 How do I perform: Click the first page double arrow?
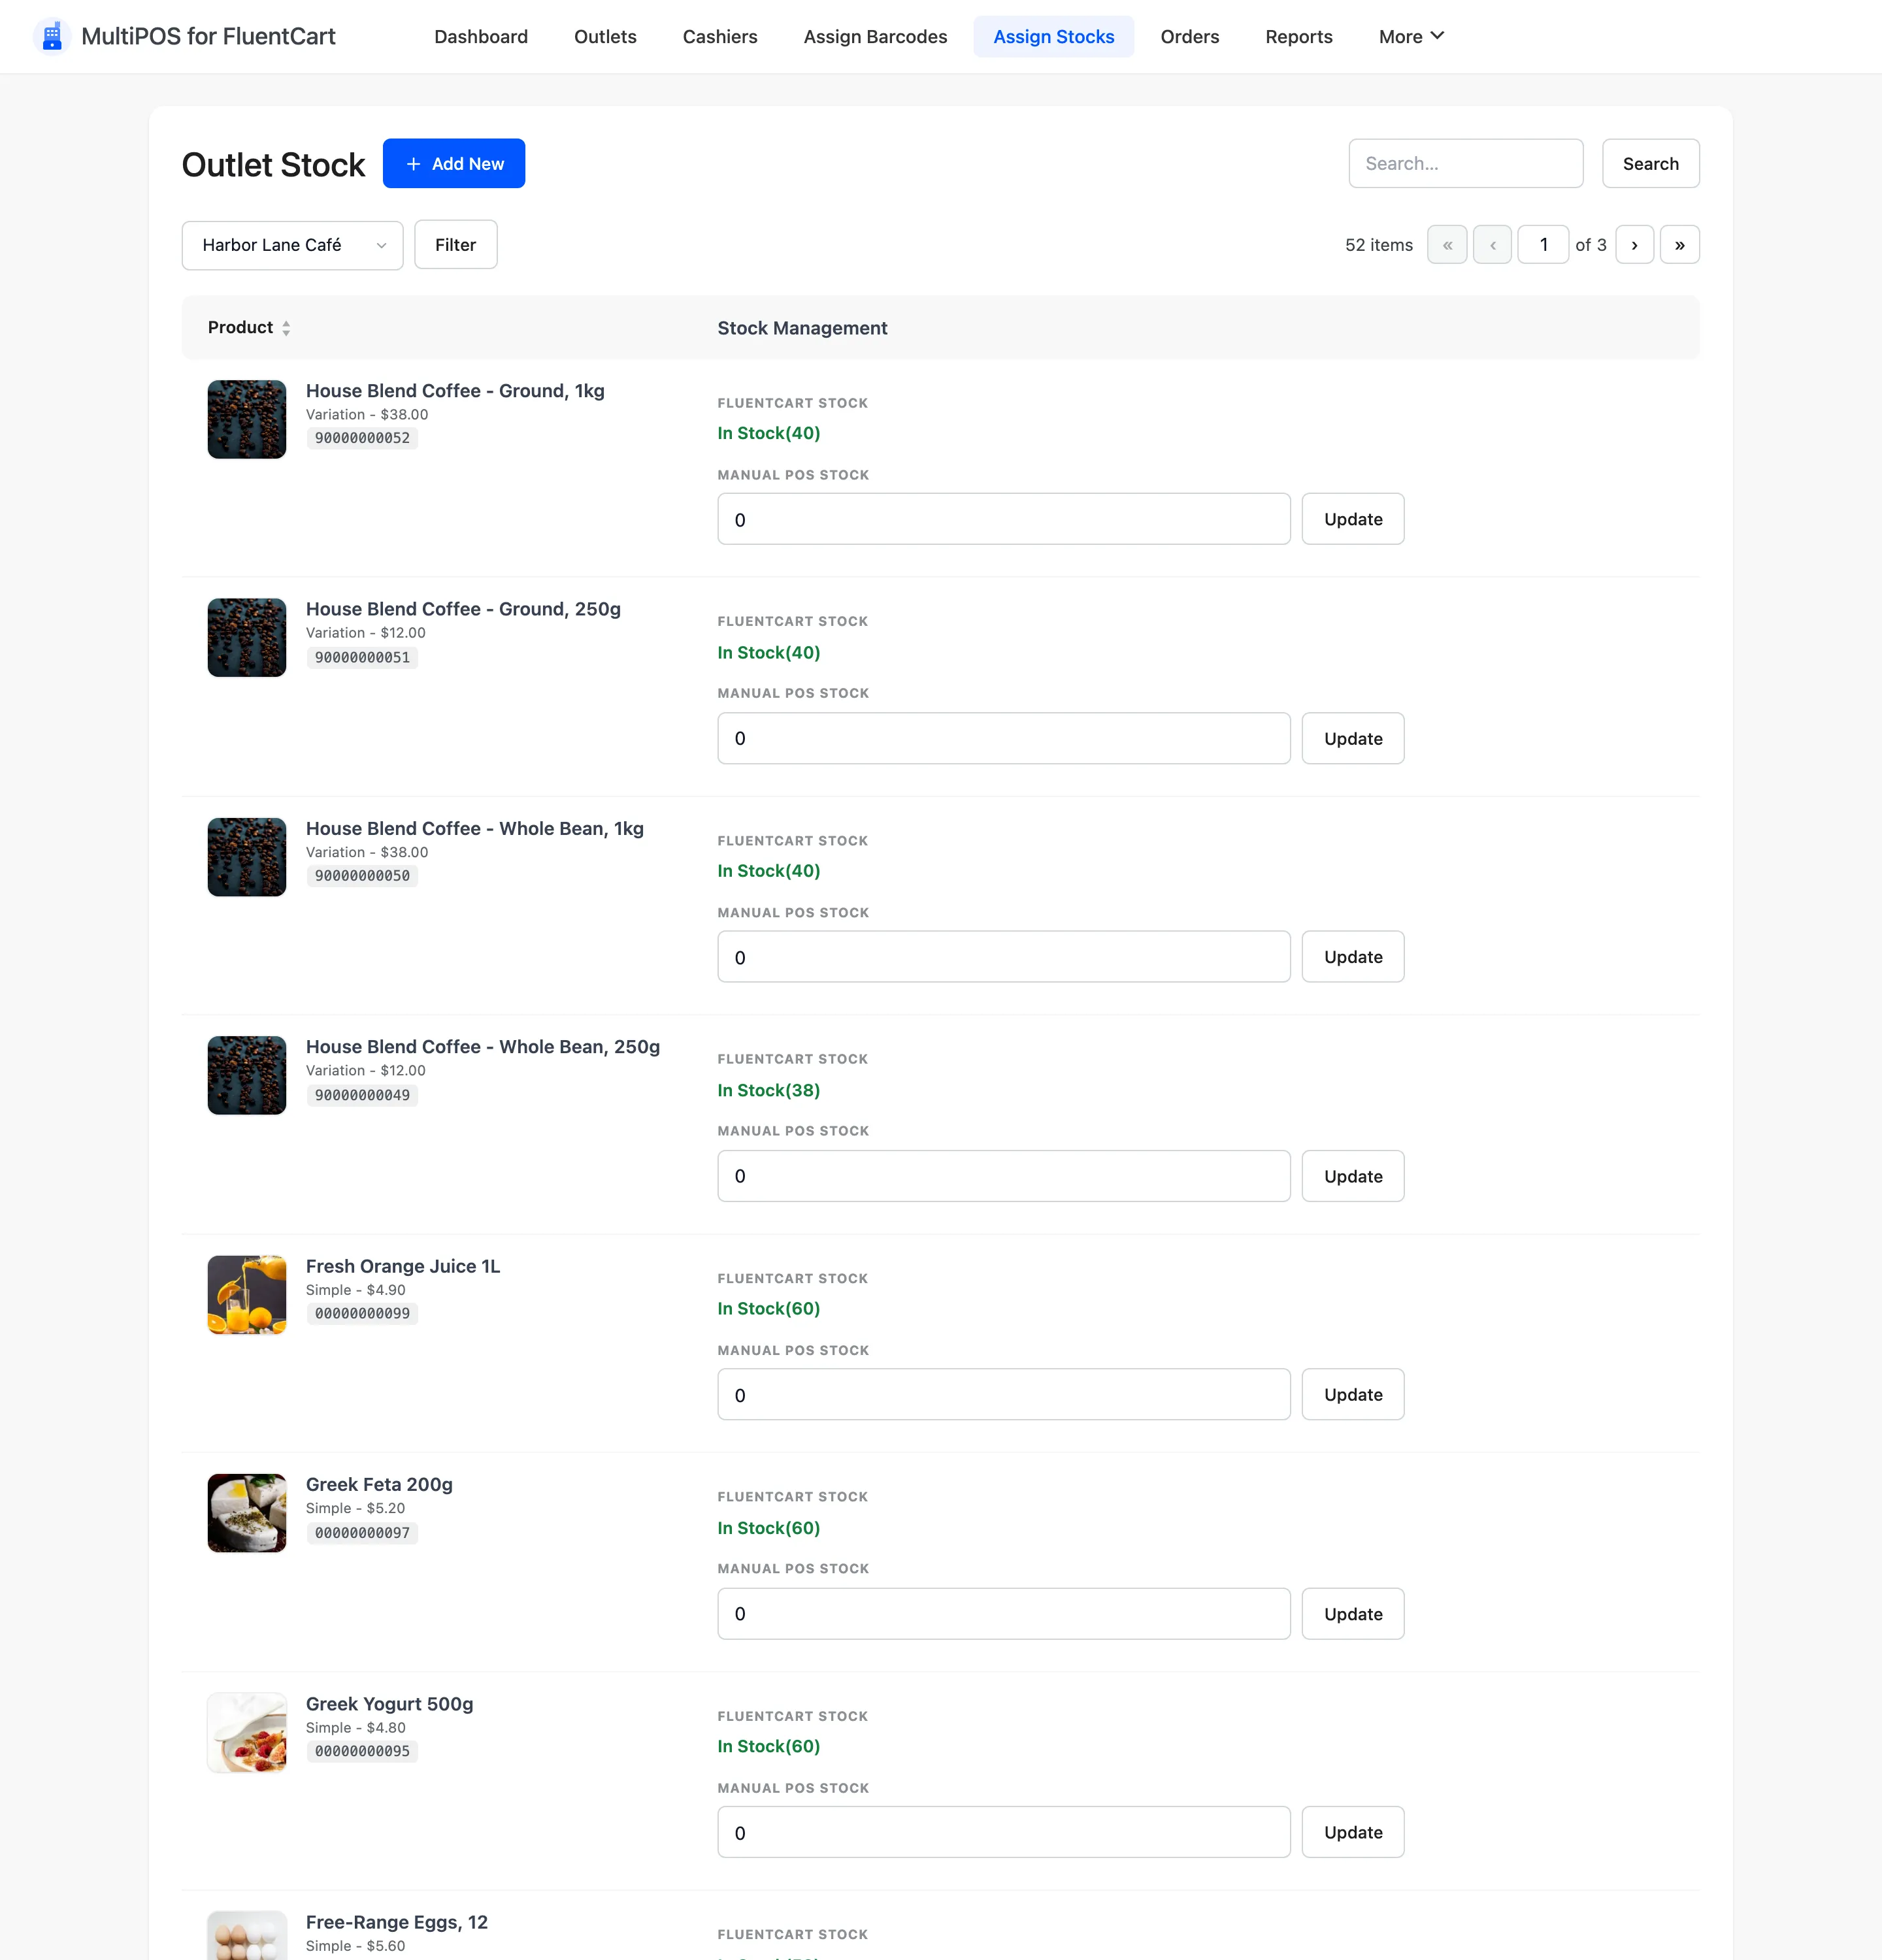[1447, 245]
